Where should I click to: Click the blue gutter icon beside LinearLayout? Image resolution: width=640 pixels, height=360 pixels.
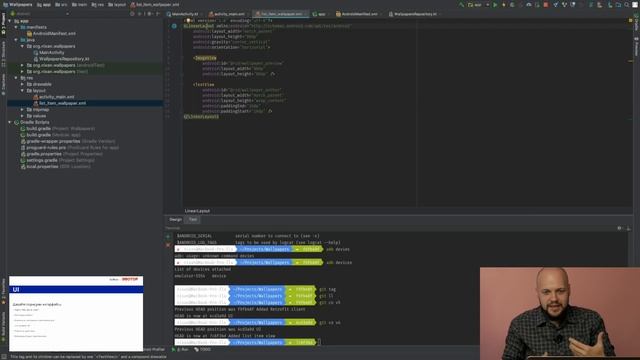click(174, 26)
